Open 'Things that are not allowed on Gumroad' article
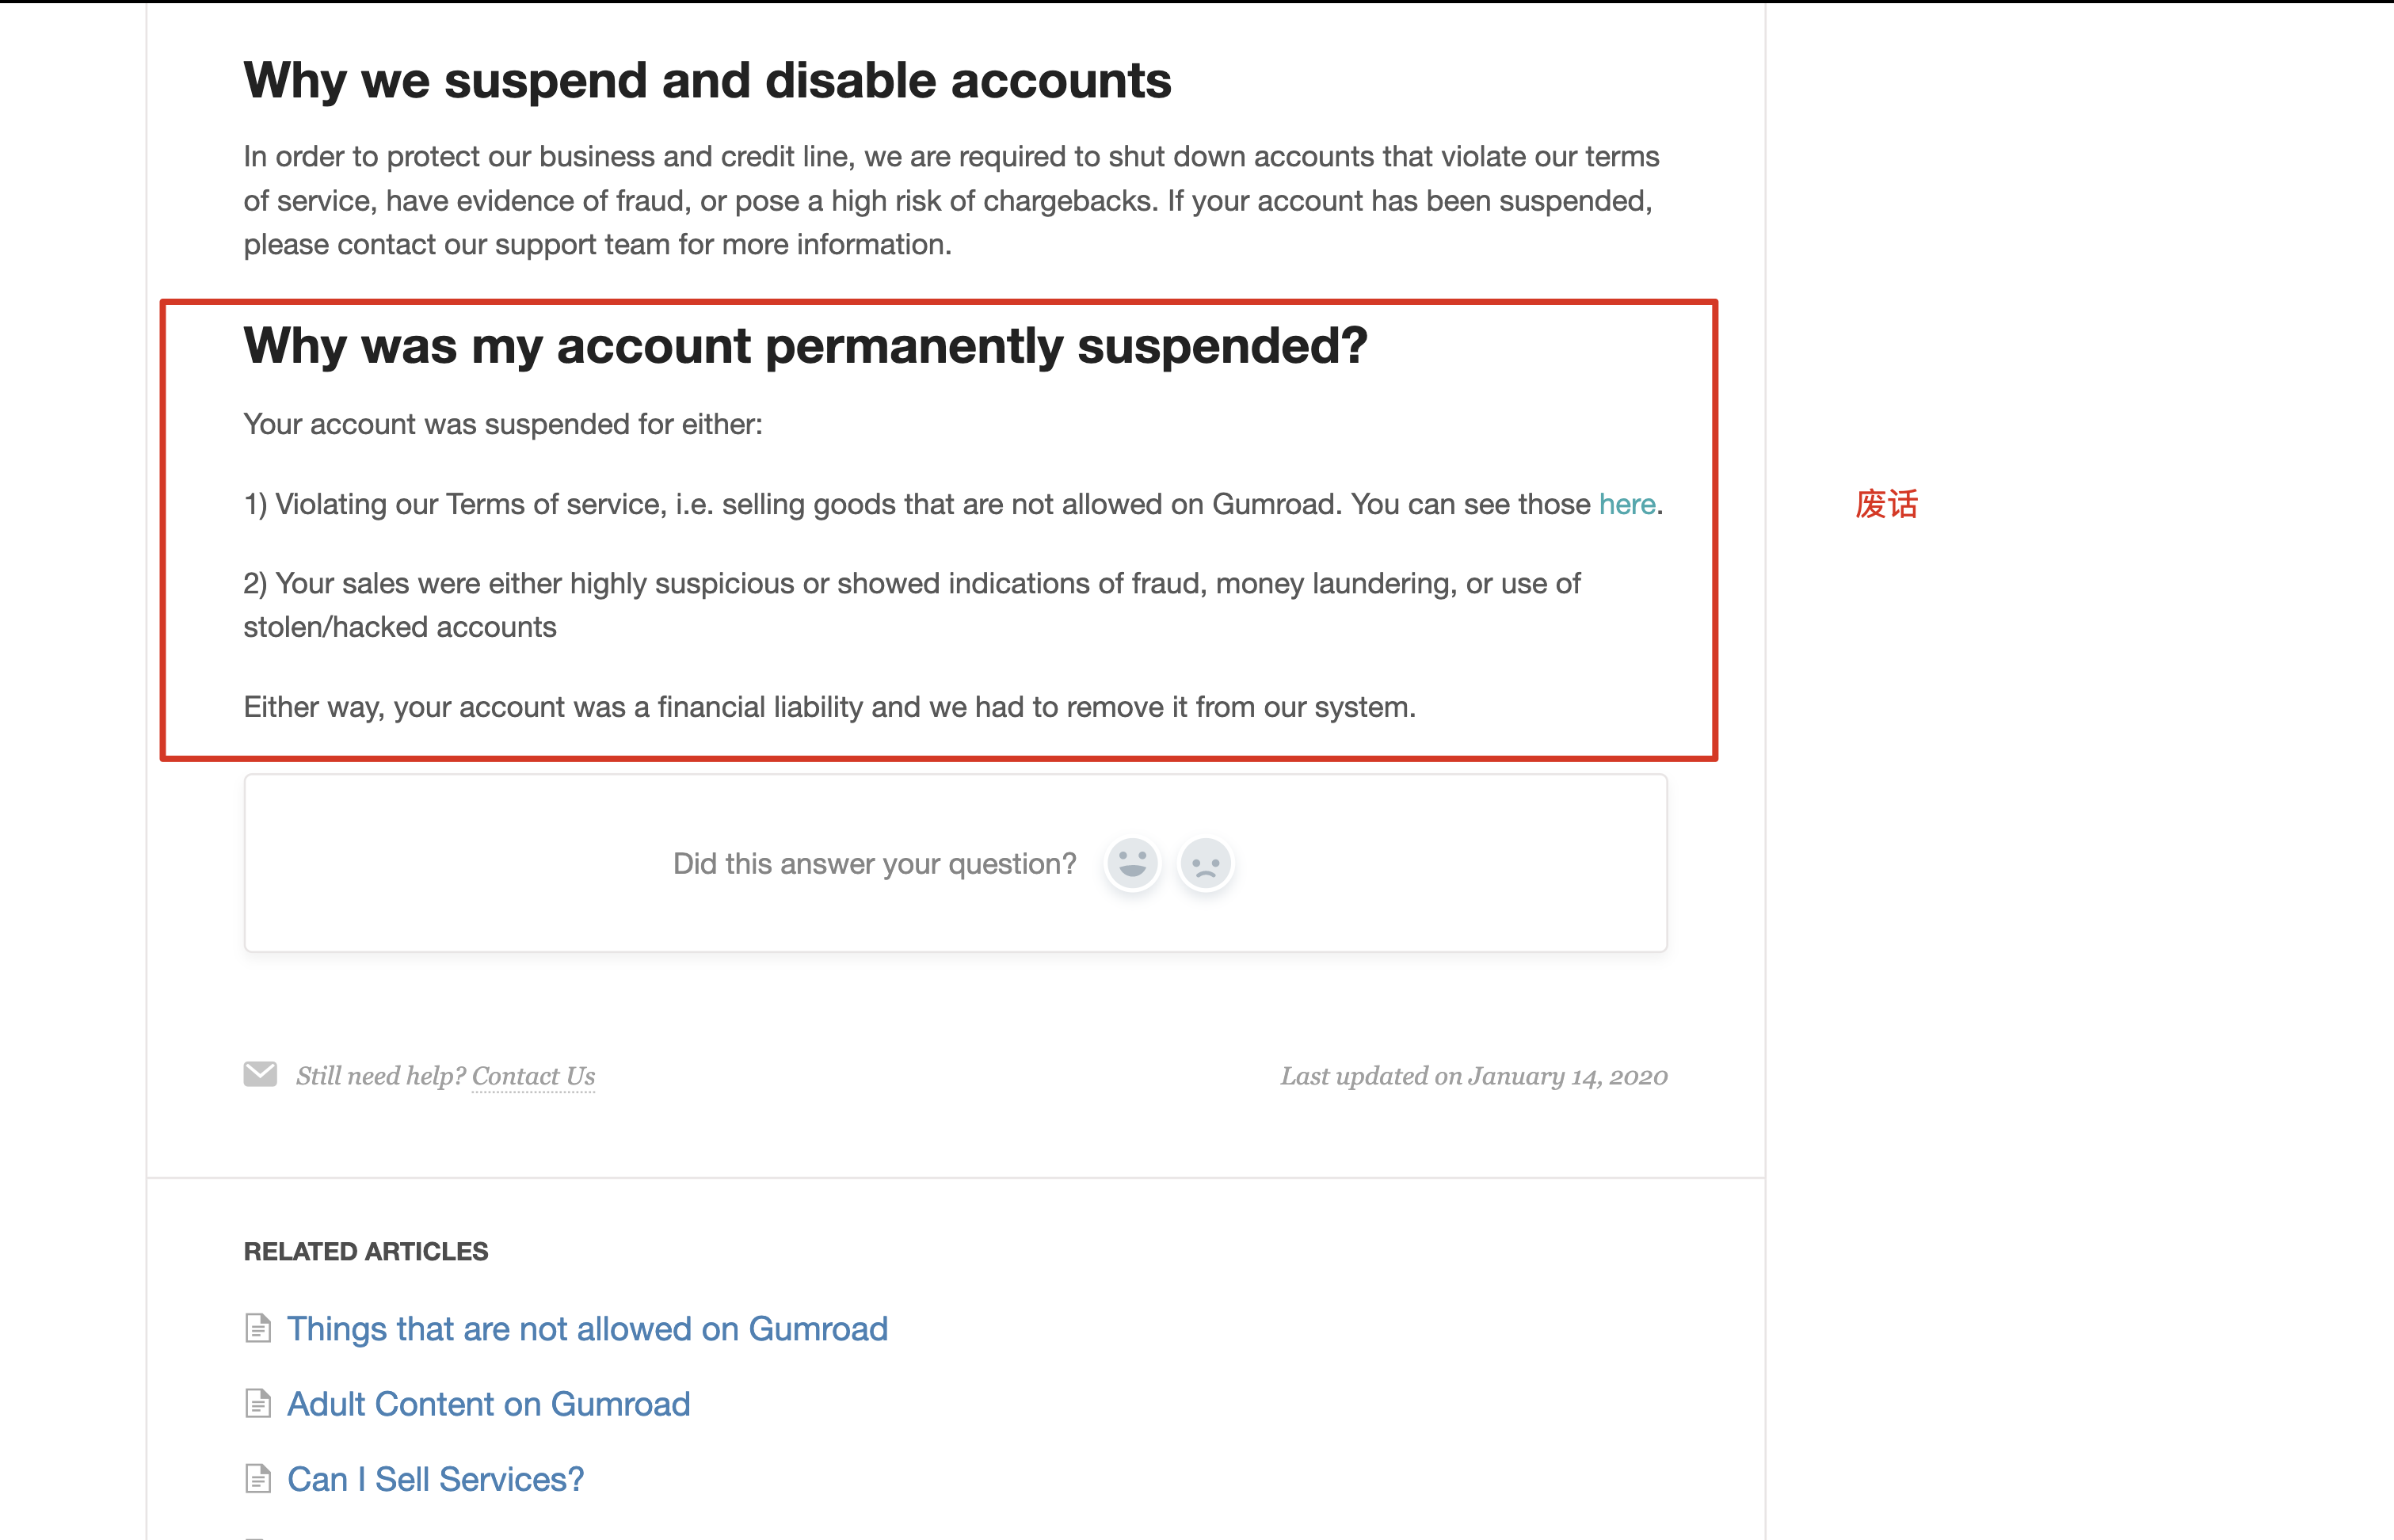This screenshot has width=2394, height=1540. (587, 1328)
